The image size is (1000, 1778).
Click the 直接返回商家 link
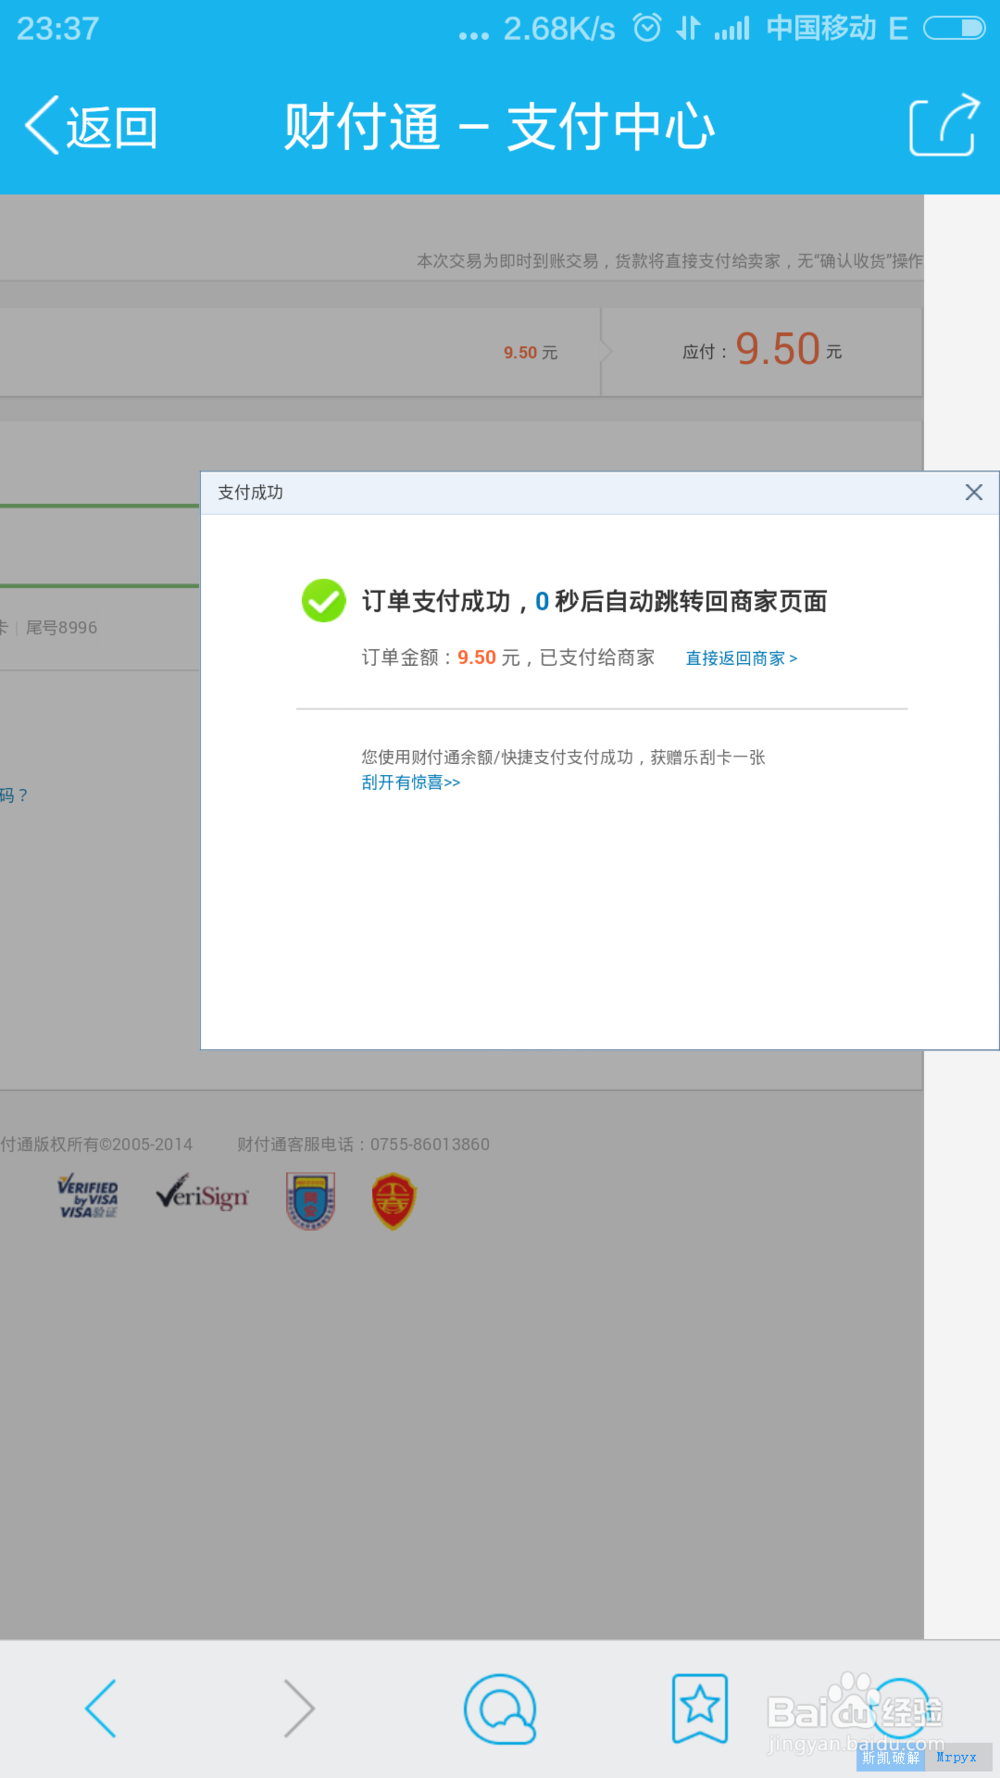(x=741, y=658)
